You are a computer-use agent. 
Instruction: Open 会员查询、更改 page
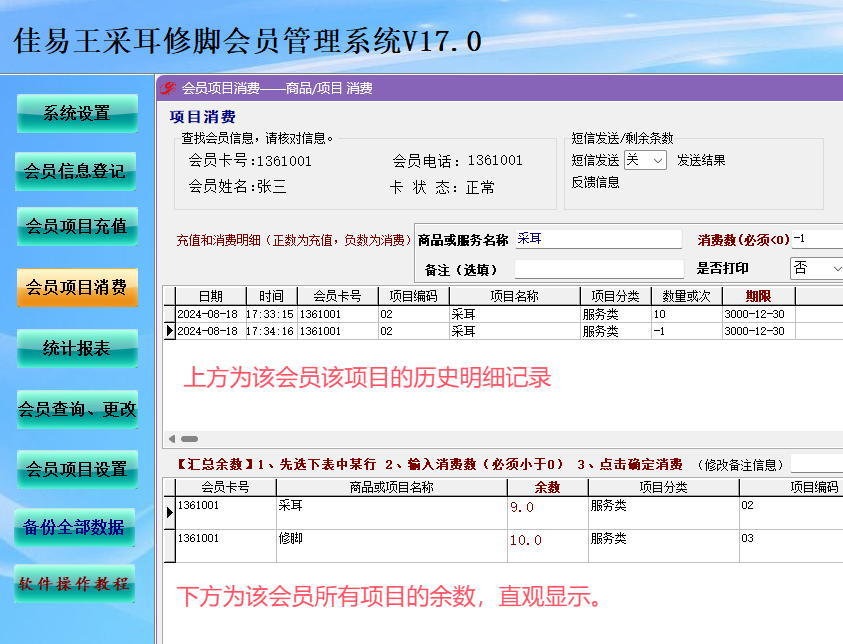[77, 410]
